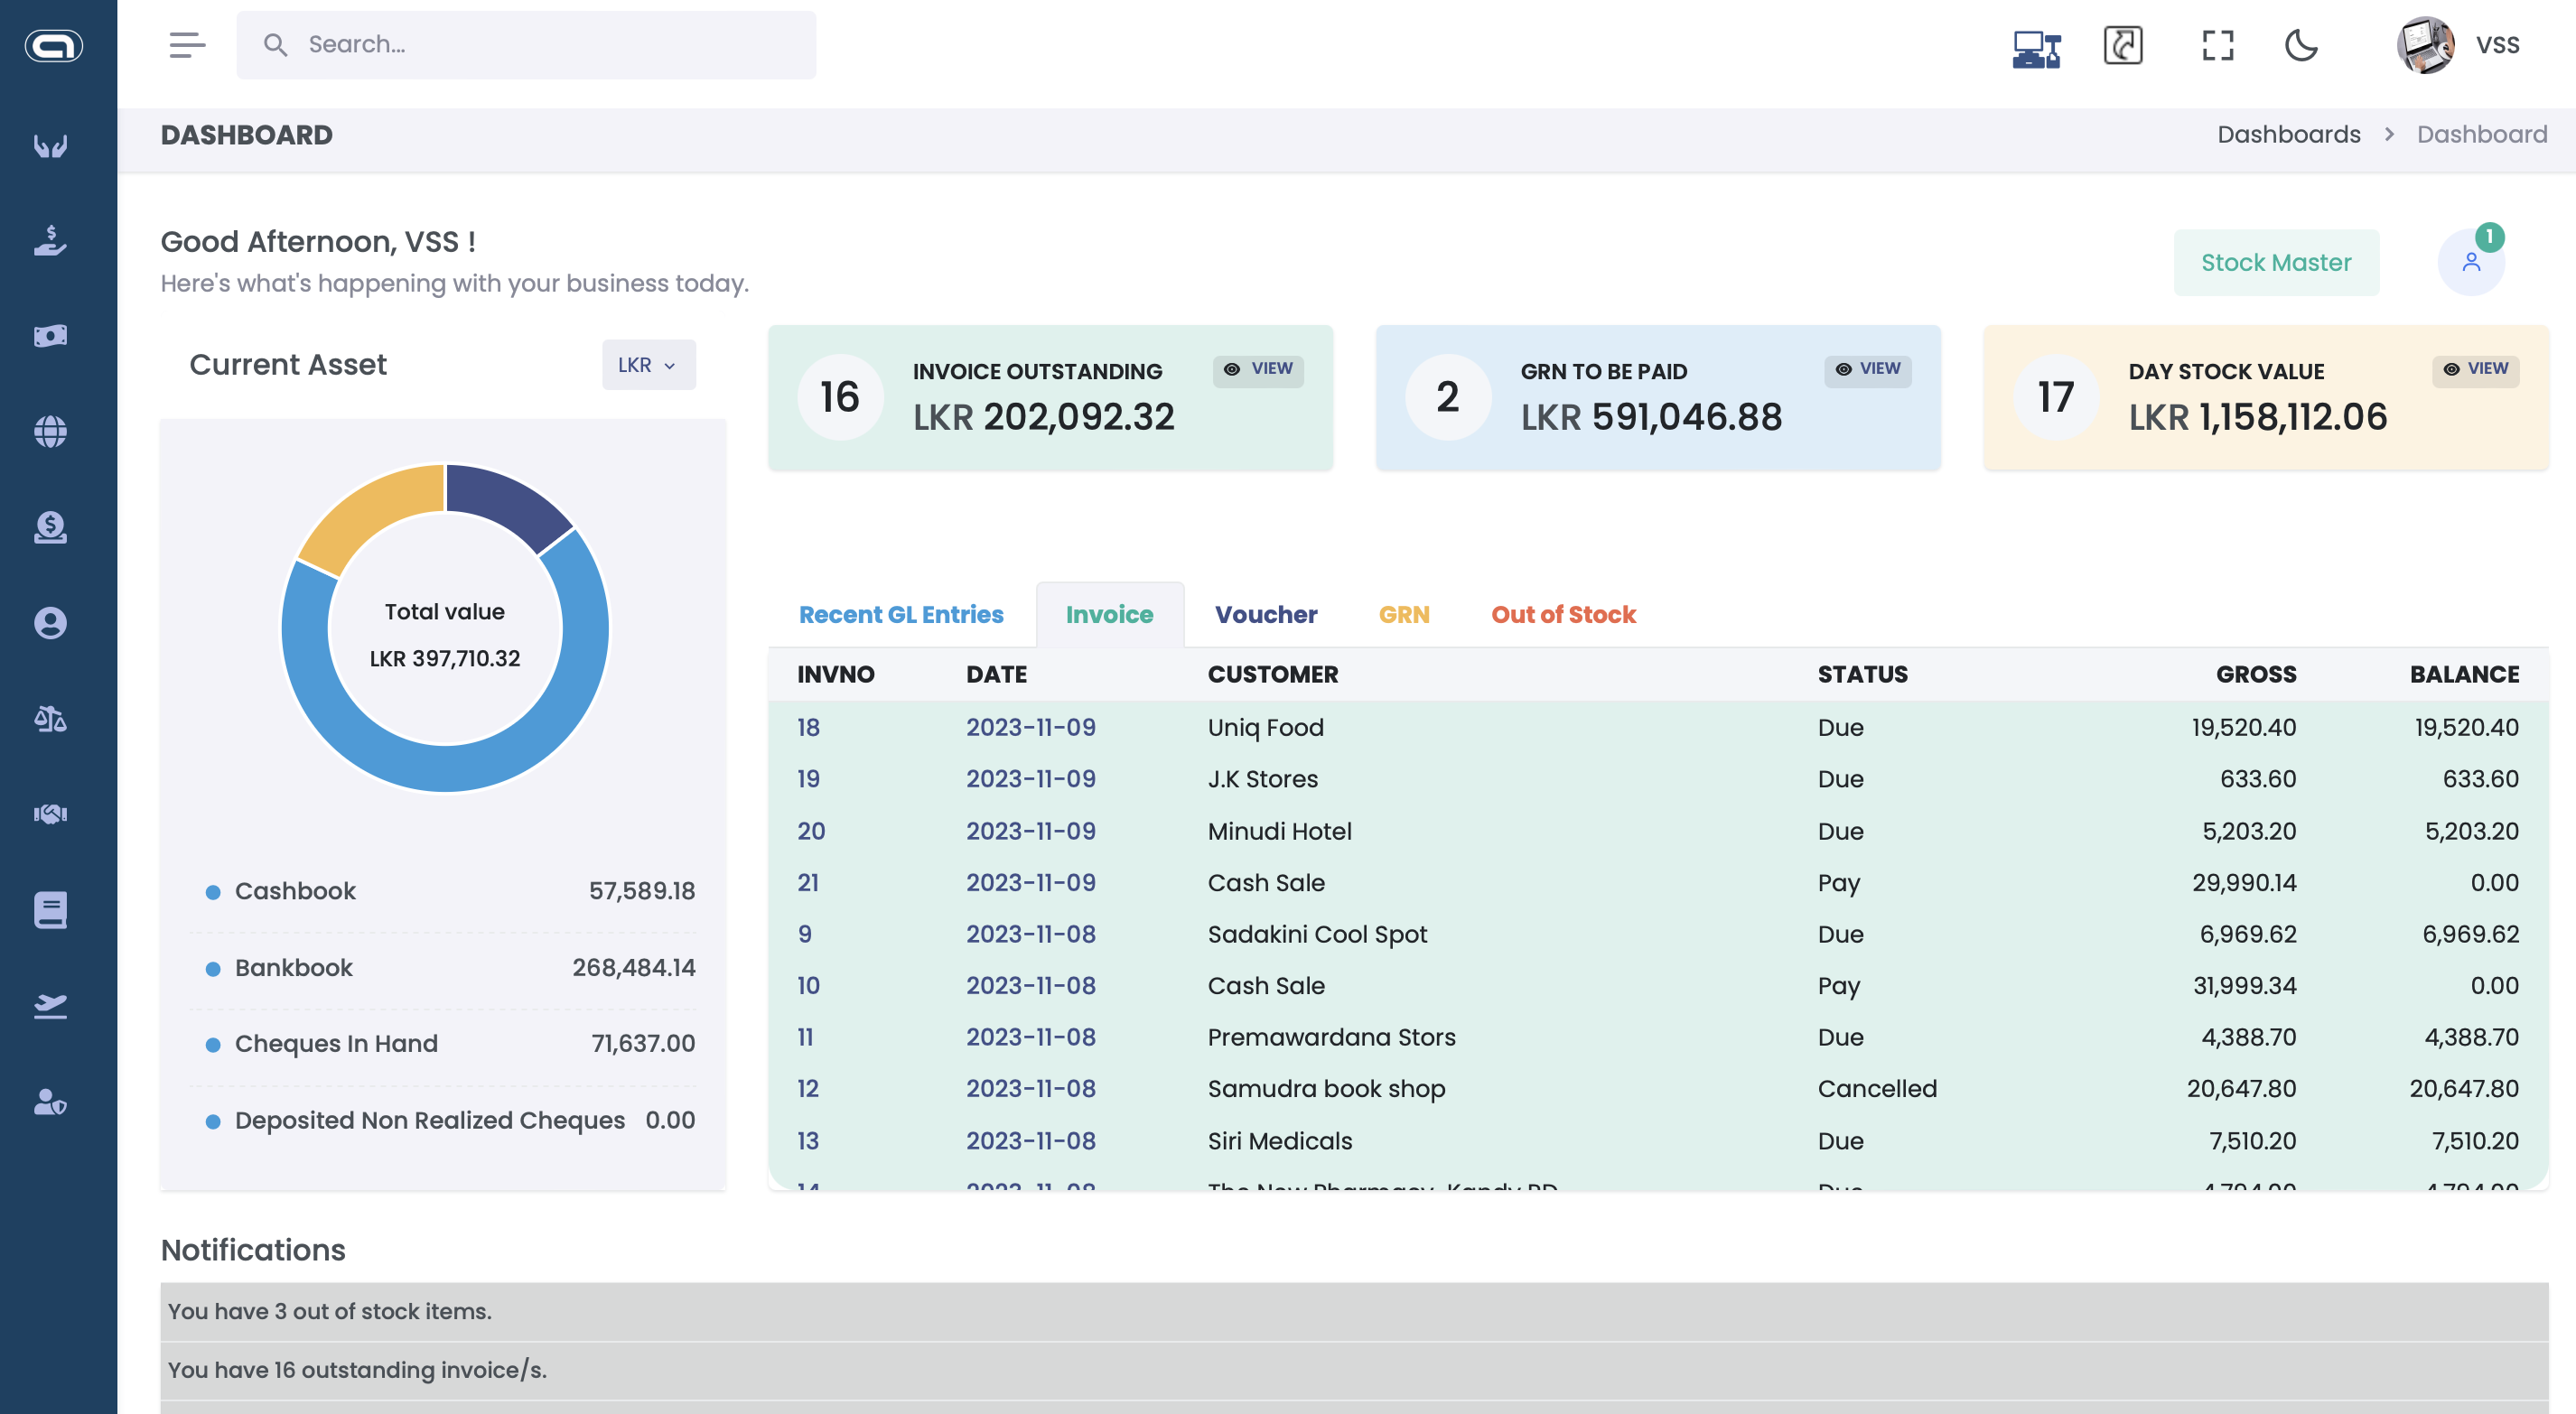Image resolution: width=2576 pixels, height=1414 pixels.
Task: Open the balance scale sidebar icon
Action: 50,718
